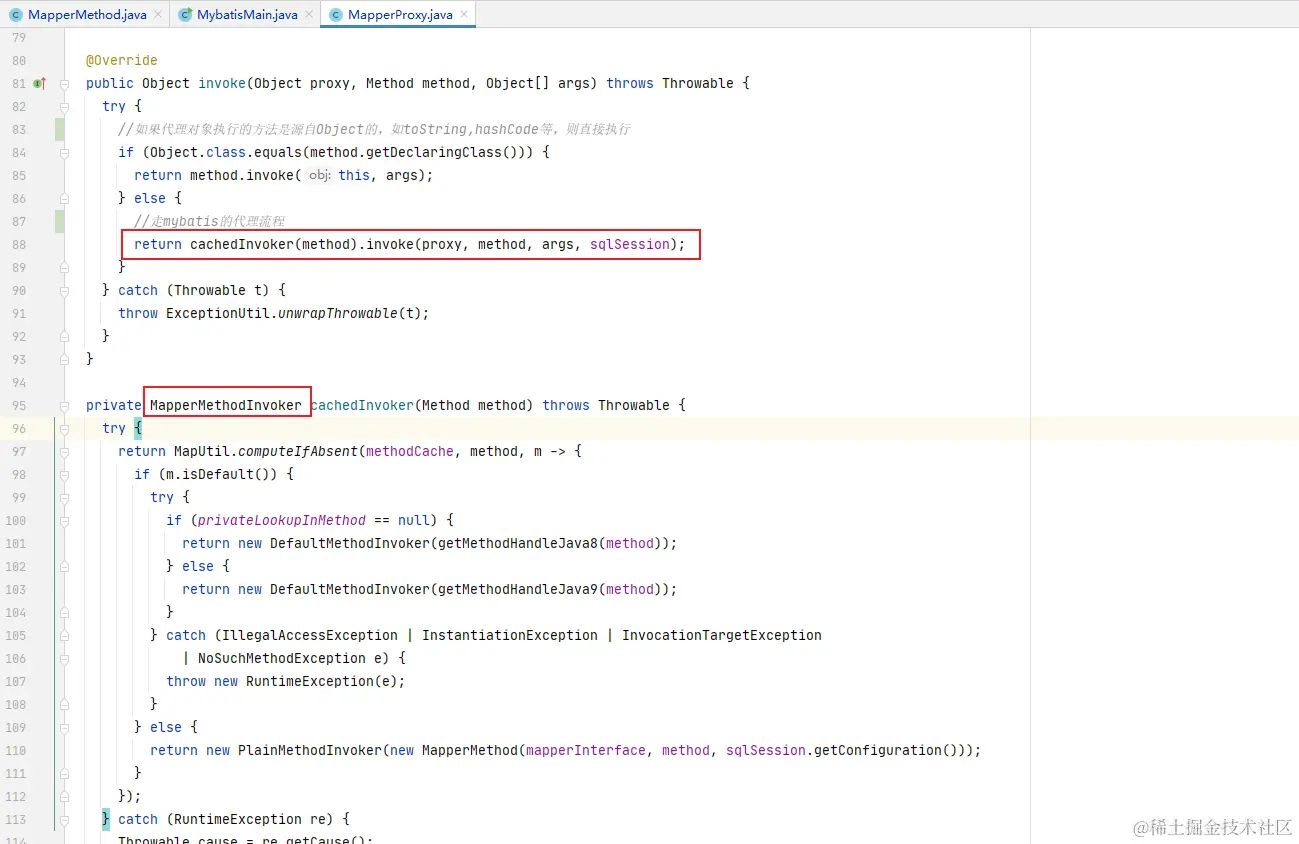
Task: Click the implements-method gutter icon on line 81
Action: [40, 83]
